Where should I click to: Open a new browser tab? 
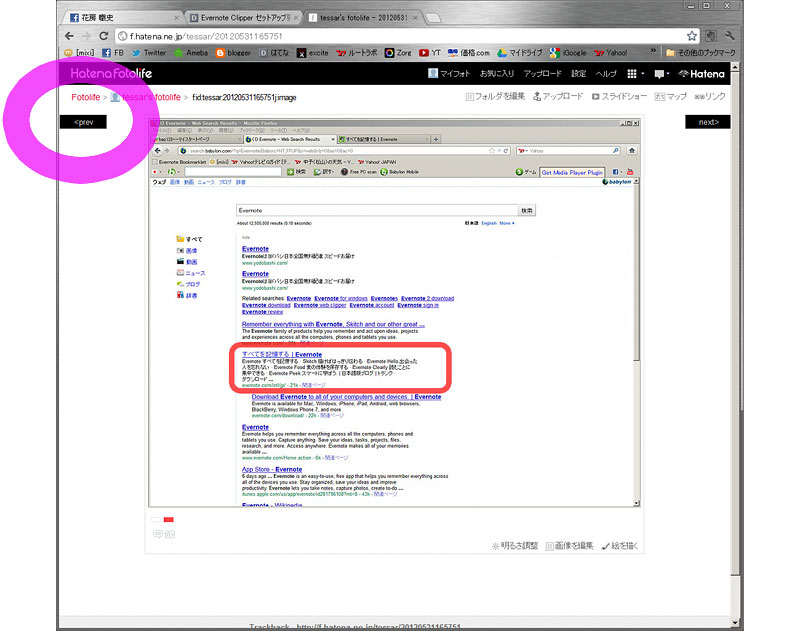tap(433, 18)
